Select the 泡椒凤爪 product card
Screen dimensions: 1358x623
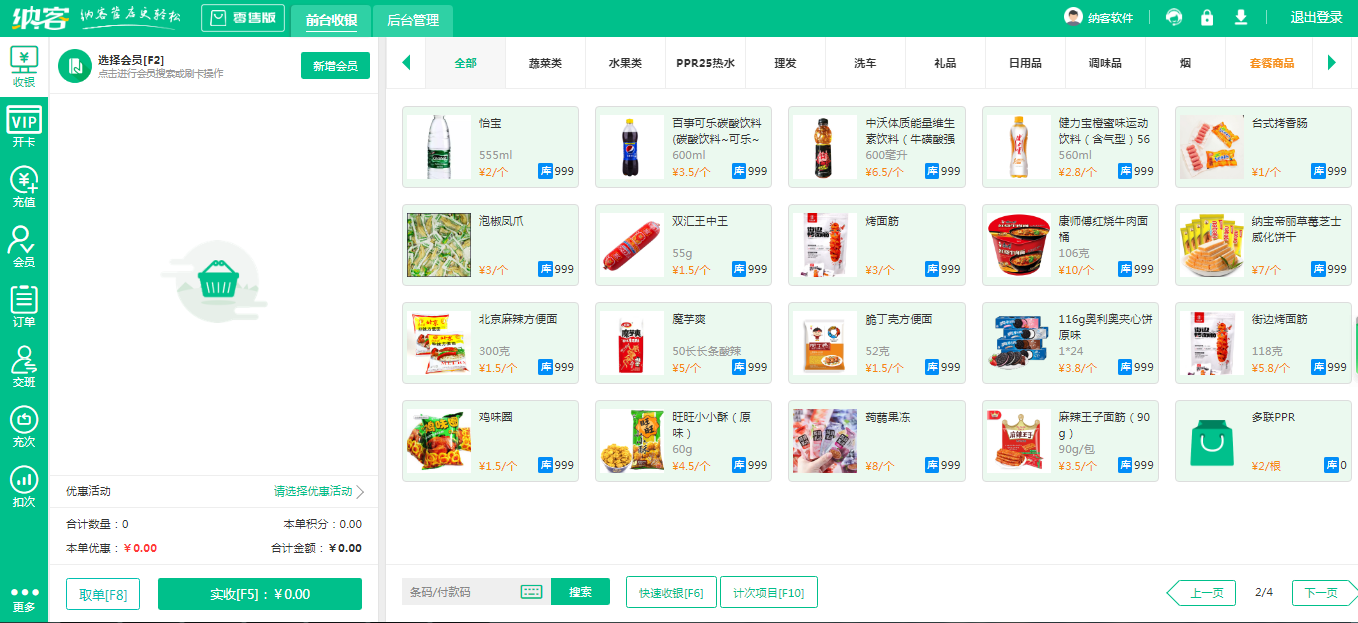point(490,245)
